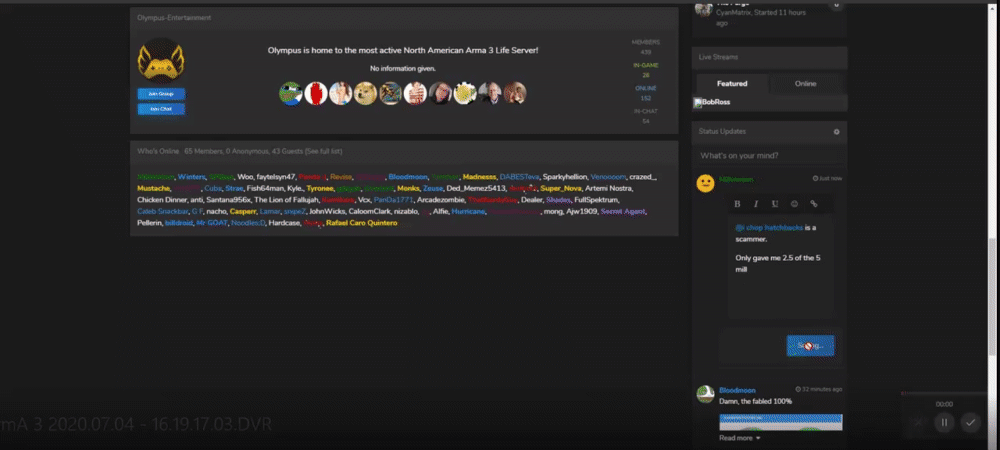This screenshot has height=450, width=1000.
Task: Click The Lion of Fallujah username
Action: click(x=286, y=200)
